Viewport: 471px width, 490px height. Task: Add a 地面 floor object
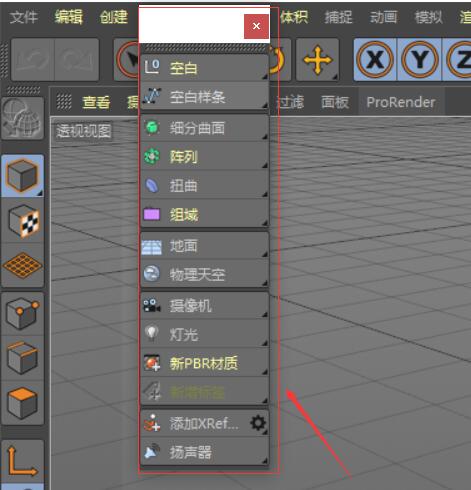click(x=204, y=246)
